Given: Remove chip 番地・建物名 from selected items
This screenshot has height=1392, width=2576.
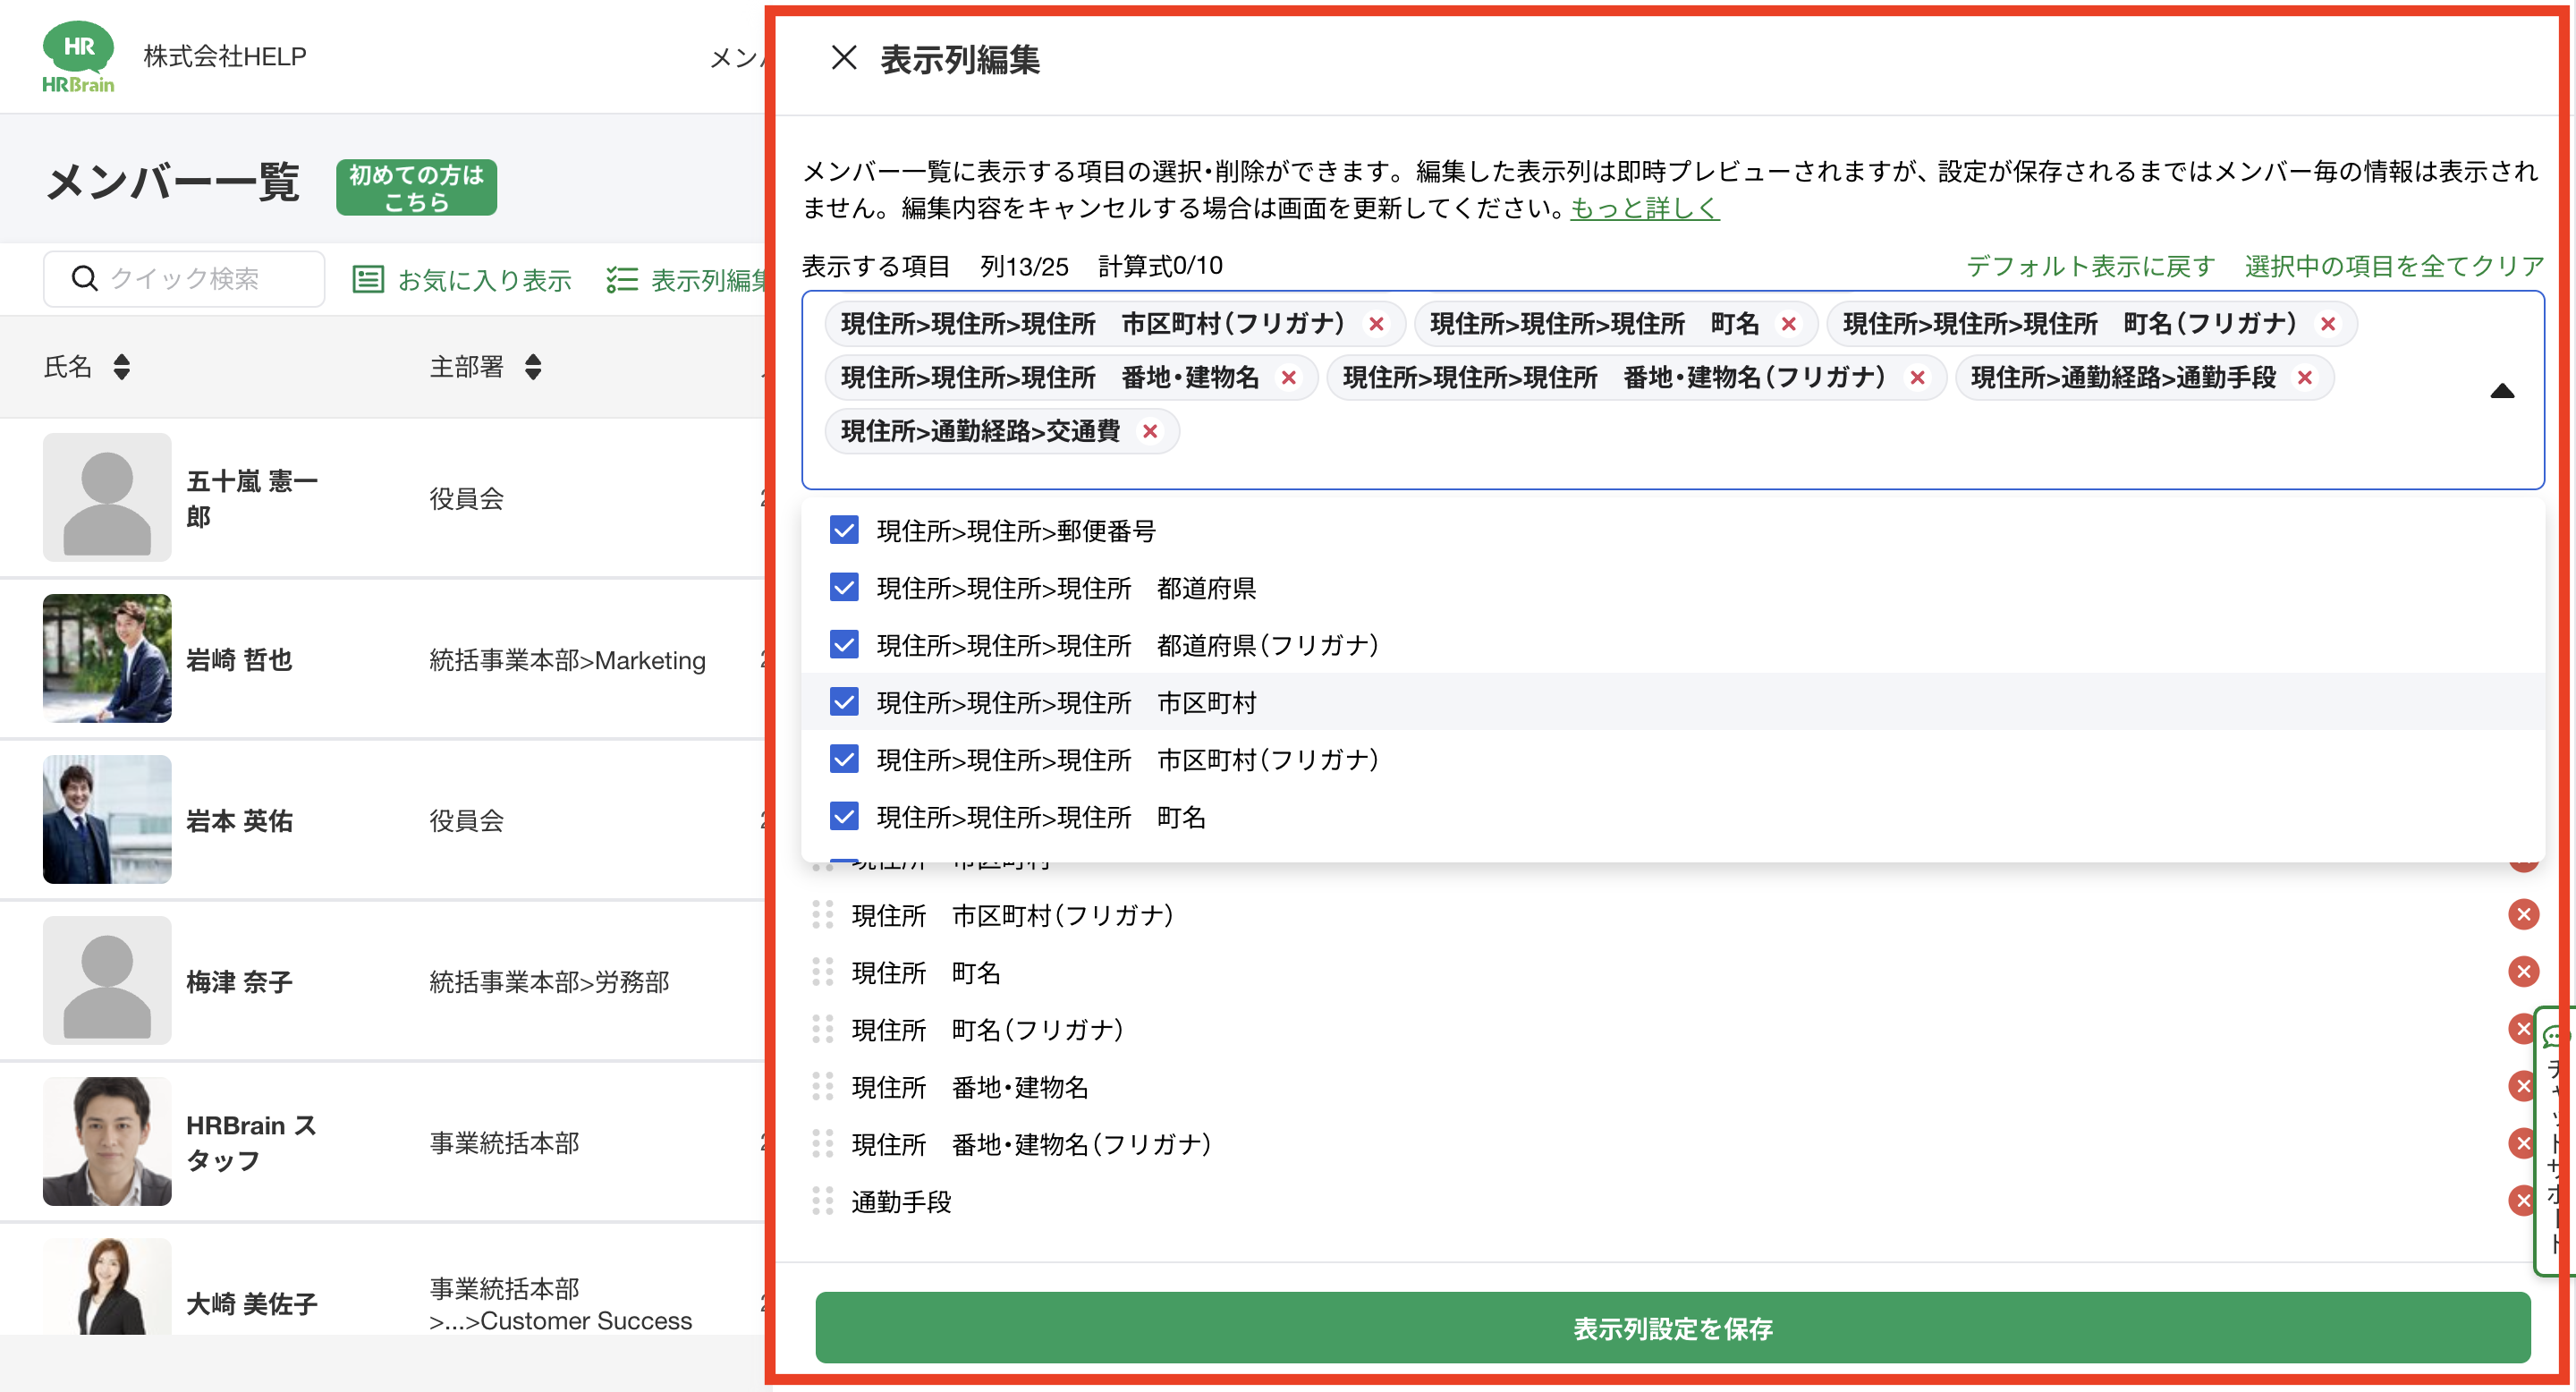Looking at the screenshot, I should point(1289,378).
